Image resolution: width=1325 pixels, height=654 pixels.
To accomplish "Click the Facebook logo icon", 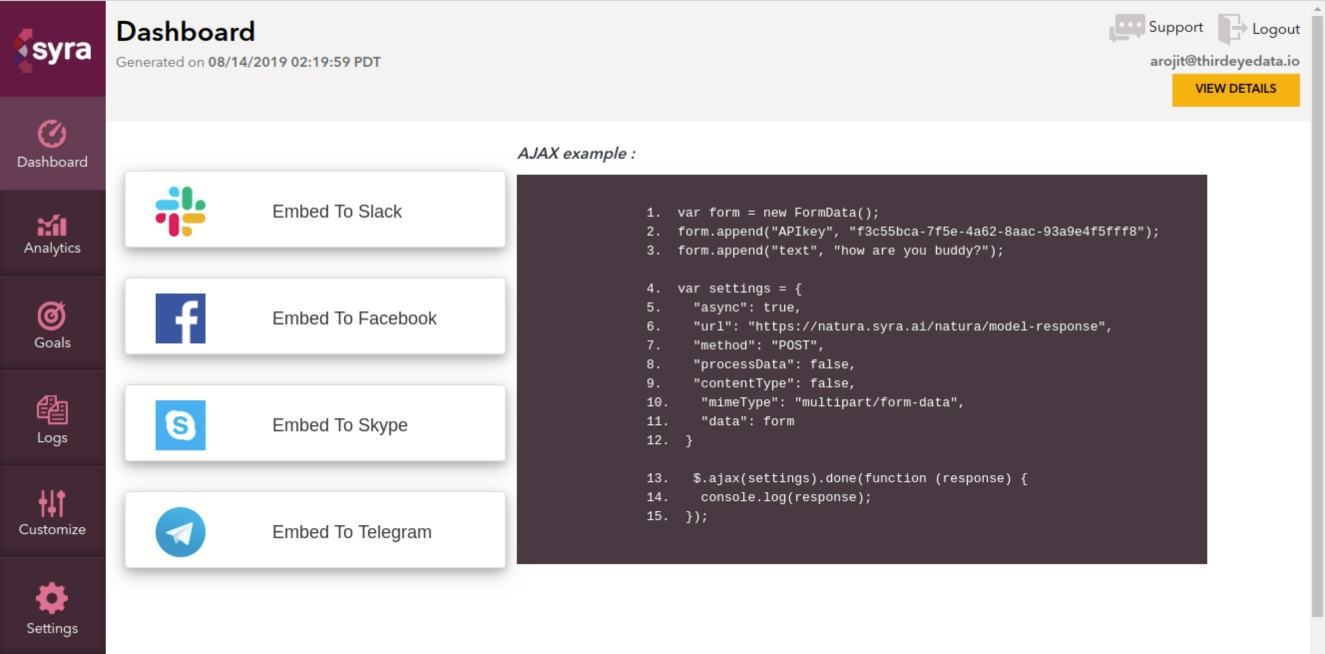I will 181,318.
